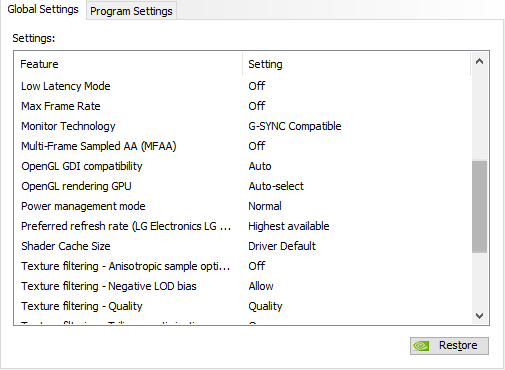
Task: Click the scroll up arrow in settings list
Action: click(479, 61)
